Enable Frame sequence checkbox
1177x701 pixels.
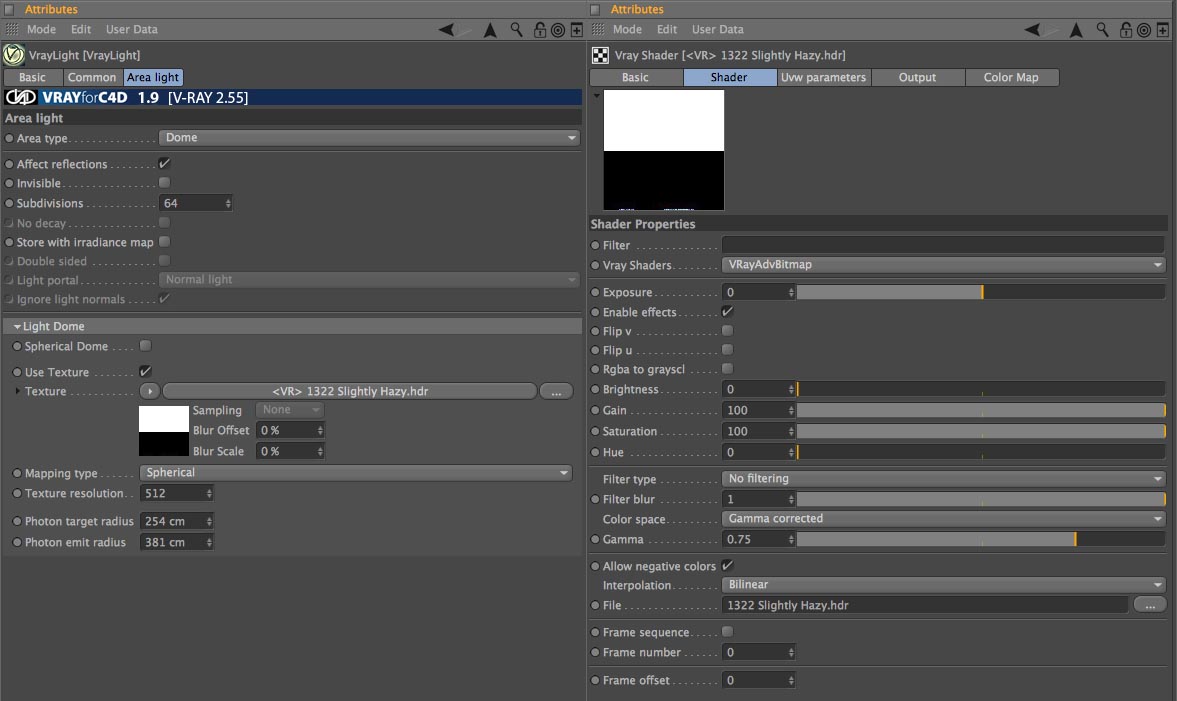coord(727,632)
